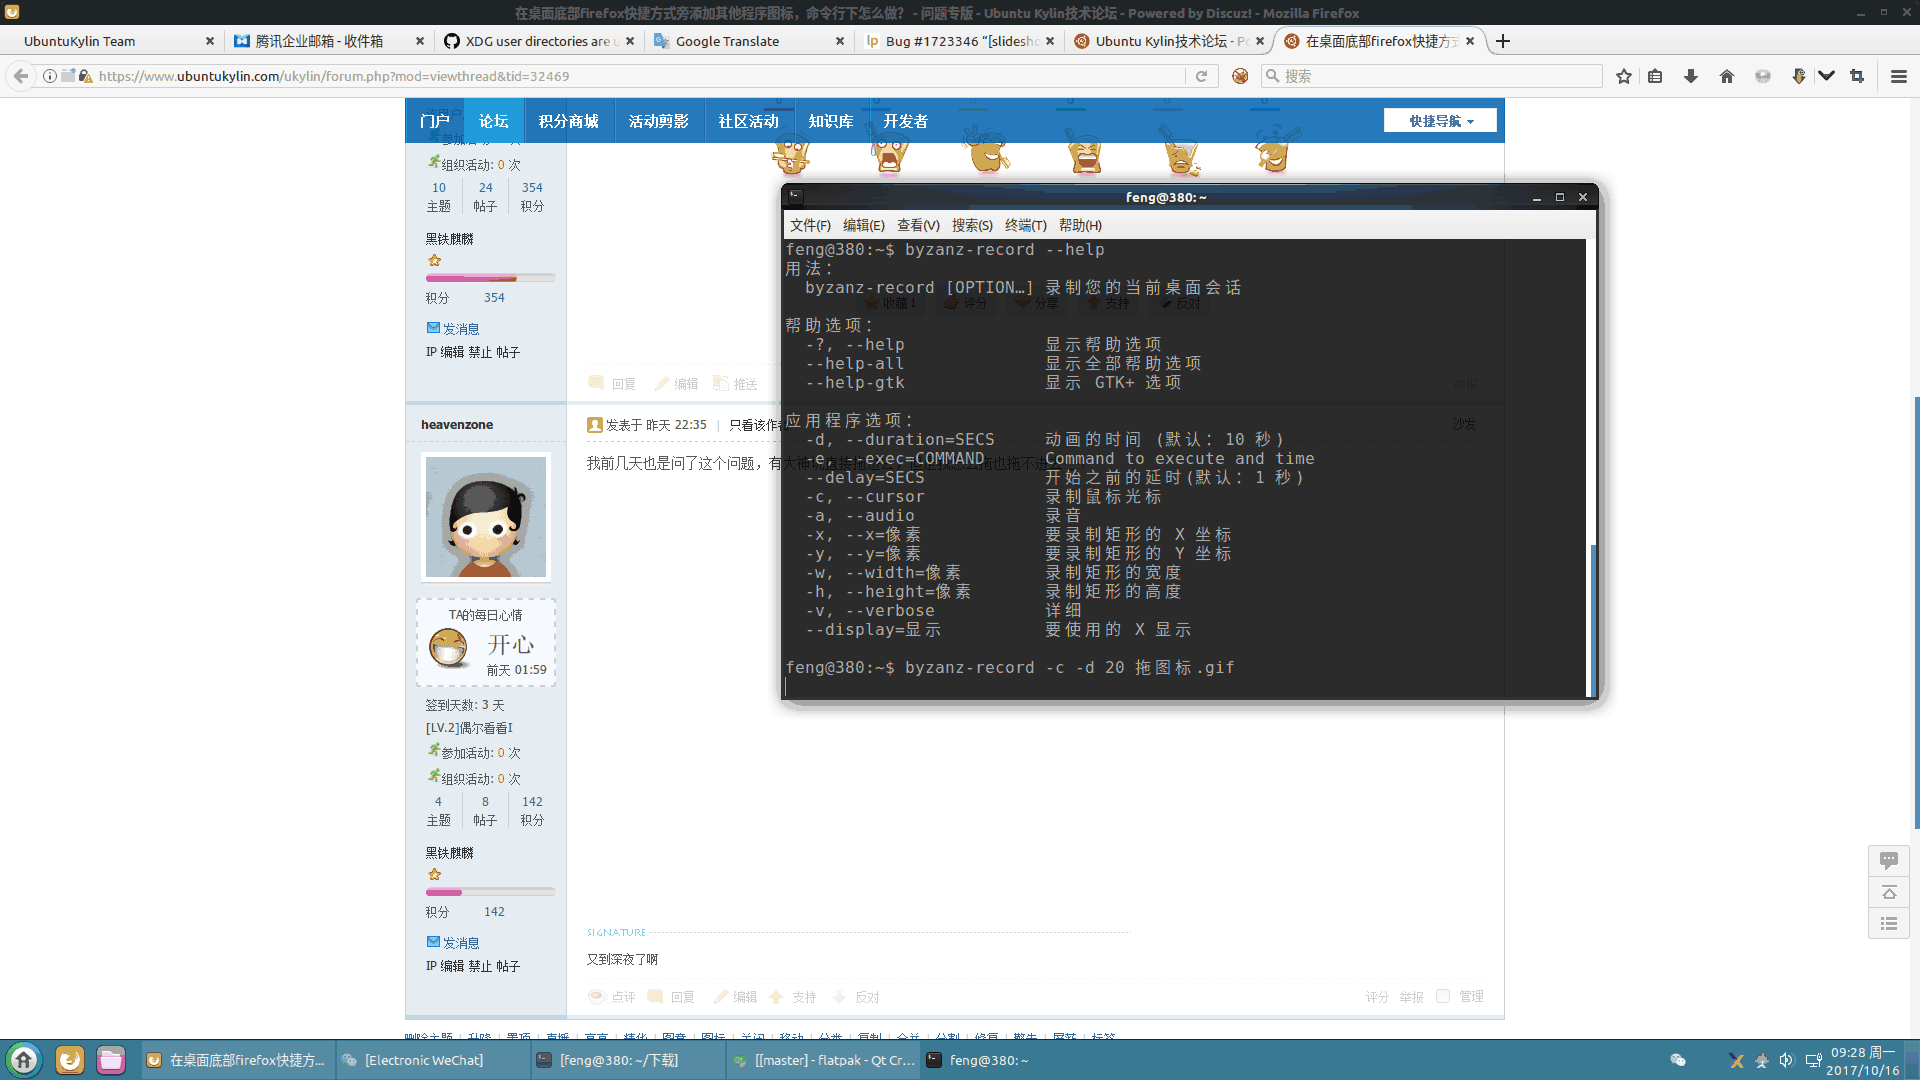
Task: Click the download helper extension icon
Action: click(x=1798, y=76)
